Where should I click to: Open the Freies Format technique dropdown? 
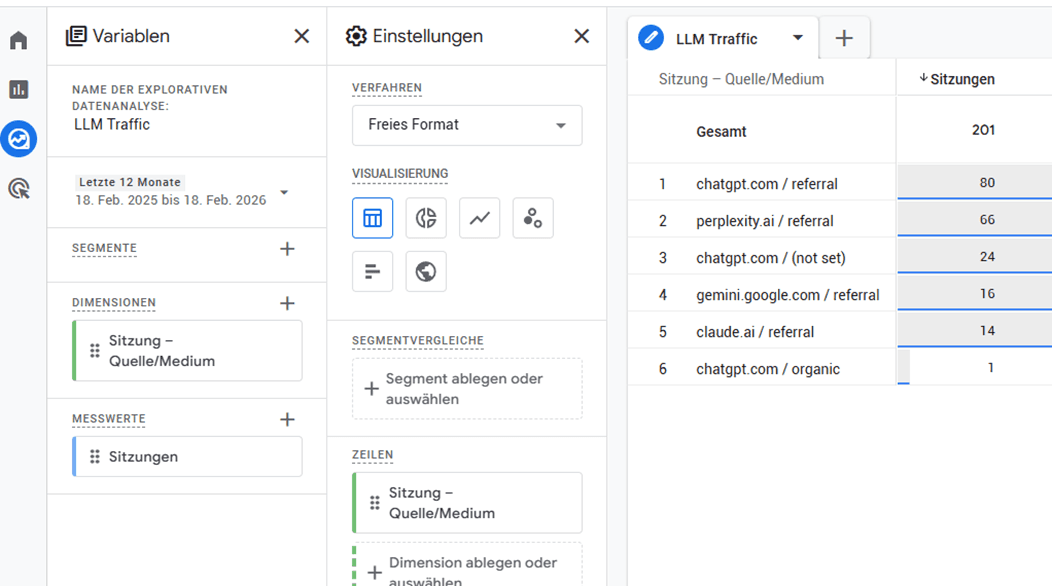[467, 125]
